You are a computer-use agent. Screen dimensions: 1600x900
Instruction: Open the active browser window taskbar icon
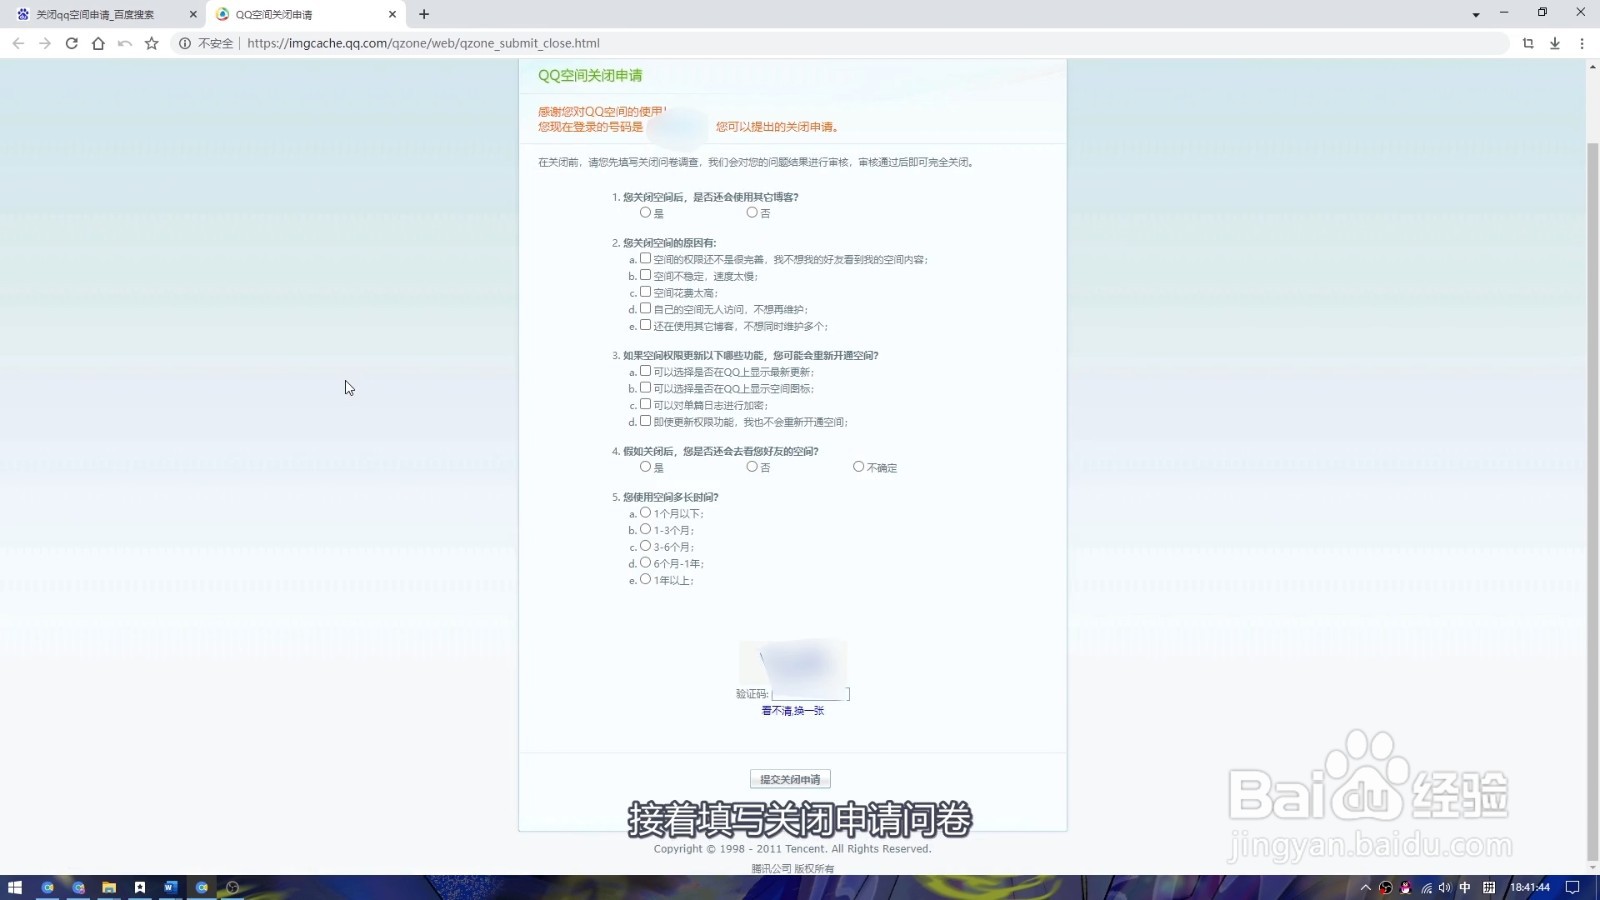click(202, 887)
